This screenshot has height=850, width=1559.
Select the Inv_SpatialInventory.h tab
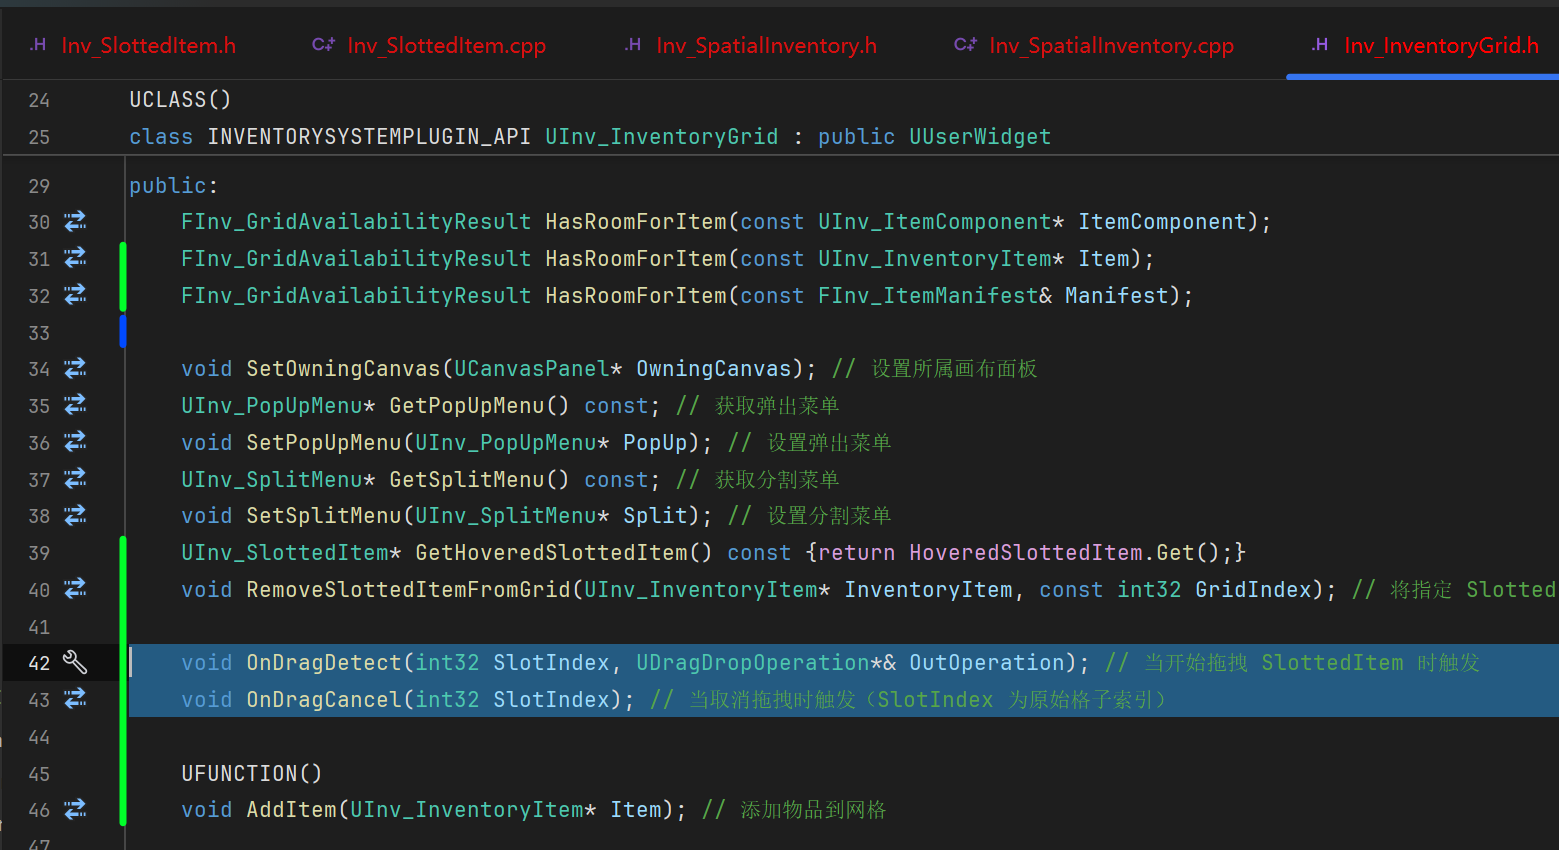tap(750, 45)
